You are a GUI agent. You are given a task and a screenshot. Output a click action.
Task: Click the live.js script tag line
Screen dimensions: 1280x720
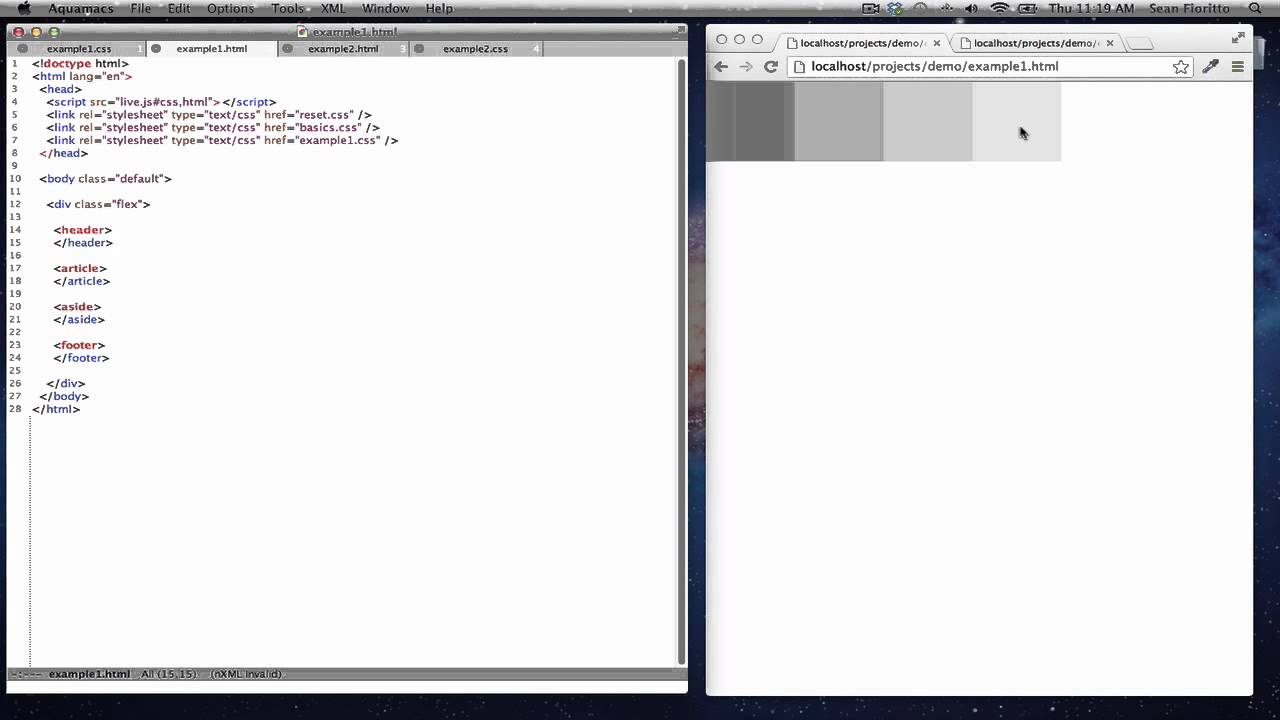(161, 102)
